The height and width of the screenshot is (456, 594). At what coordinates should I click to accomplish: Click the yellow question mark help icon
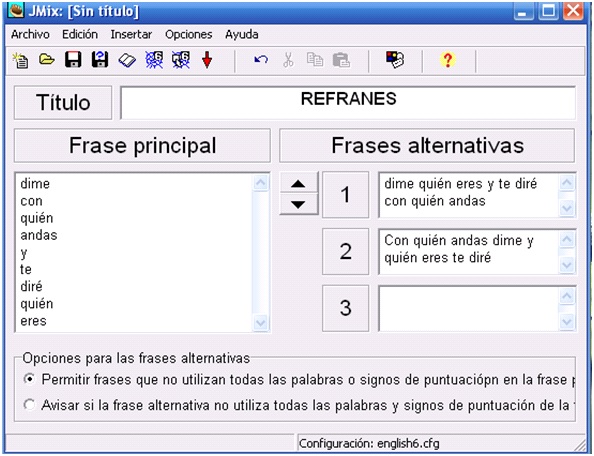[448, 60]
